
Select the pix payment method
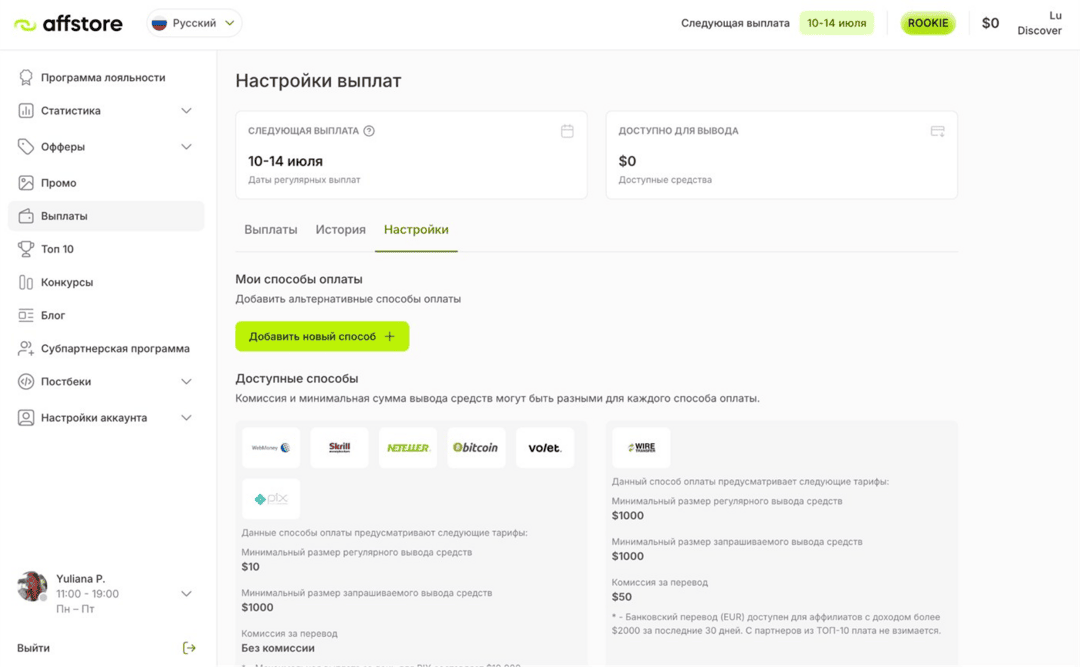point(271,499)
